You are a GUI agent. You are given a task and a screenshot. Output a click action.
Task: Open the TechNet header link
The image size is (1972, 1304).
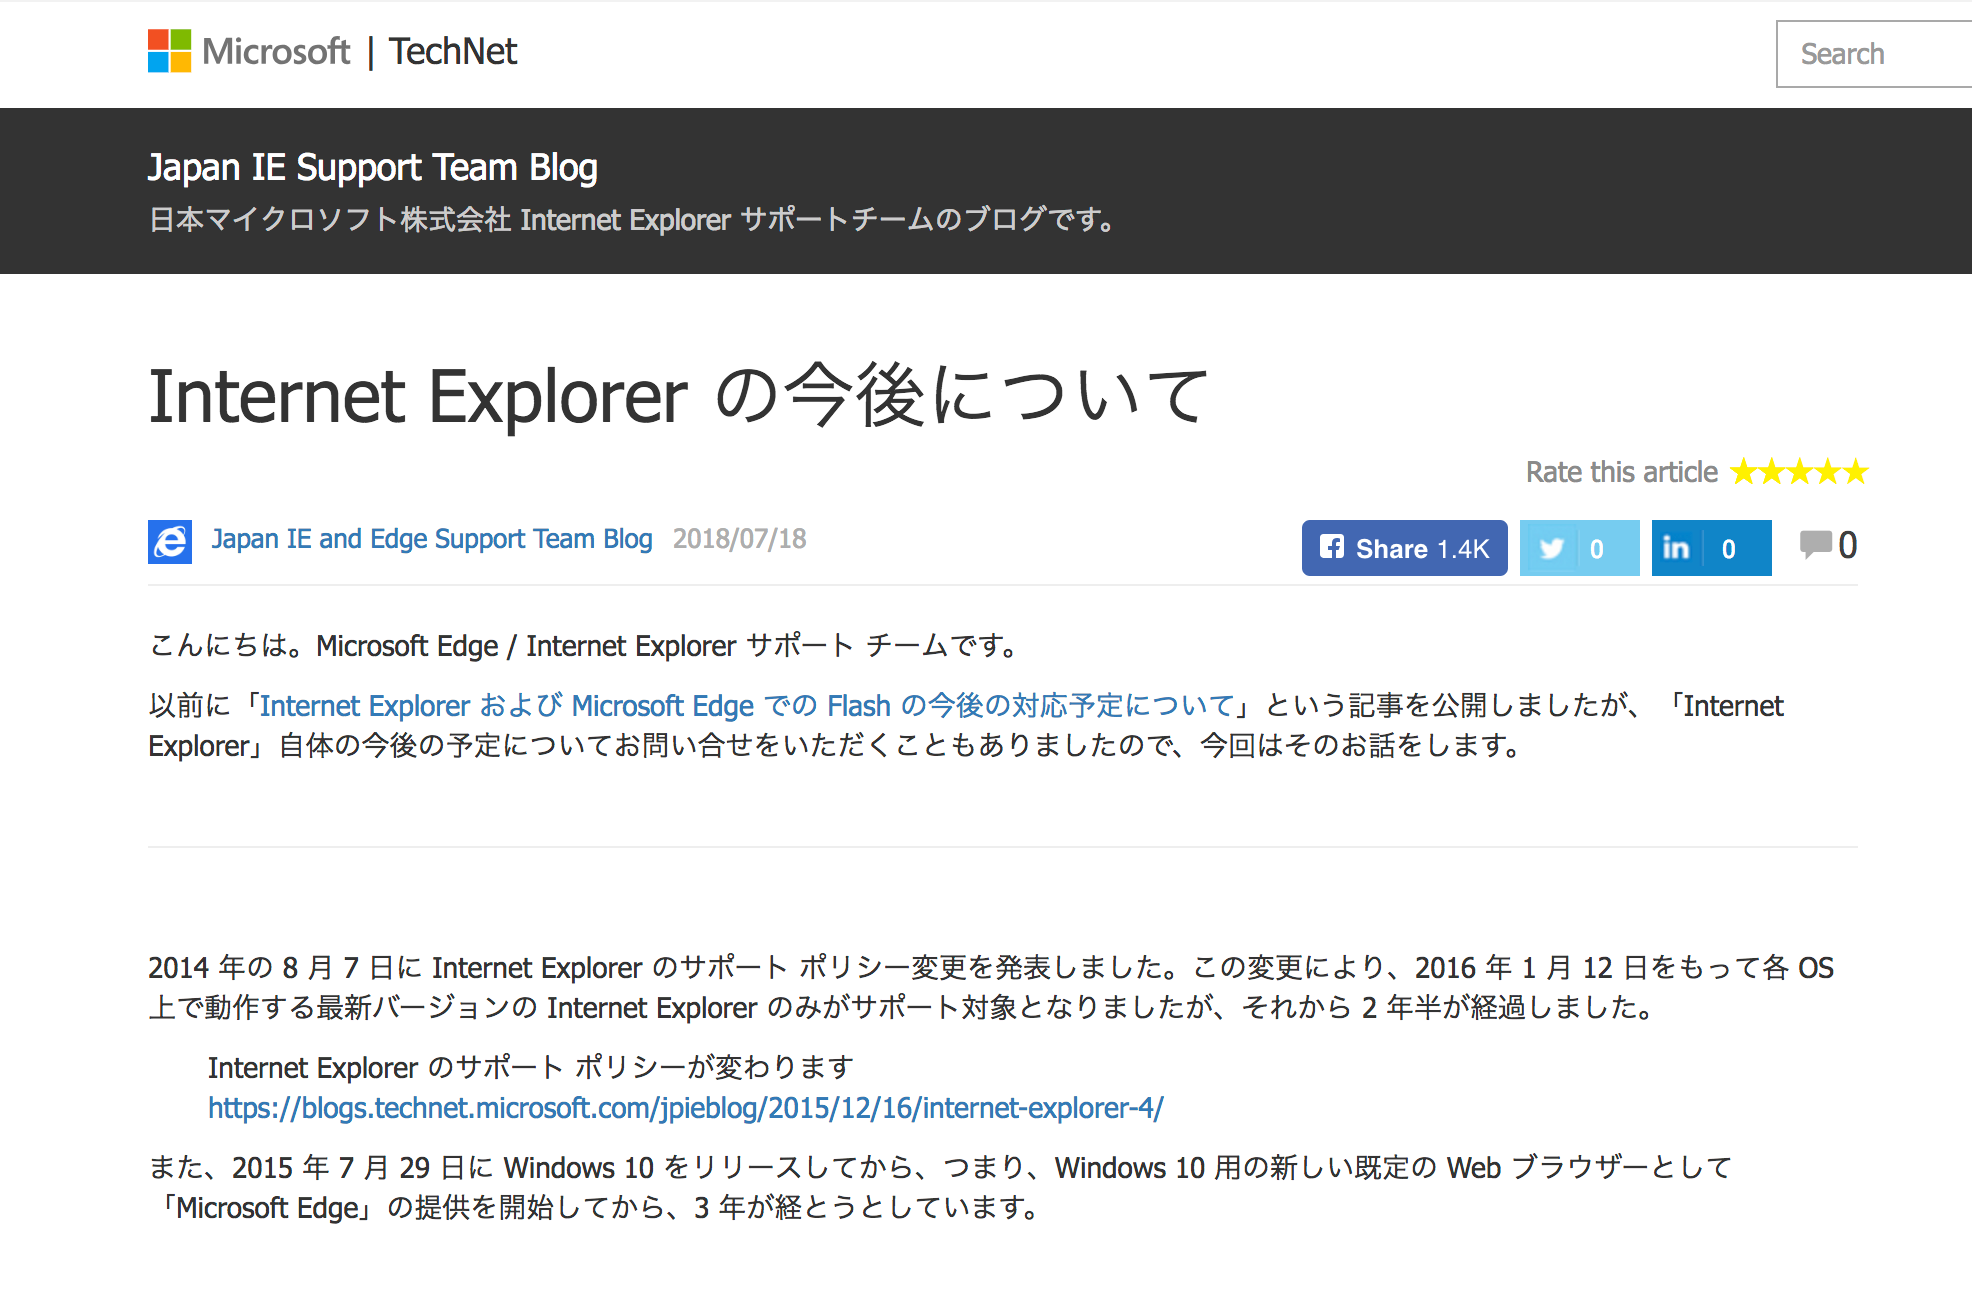coord(453,52)
